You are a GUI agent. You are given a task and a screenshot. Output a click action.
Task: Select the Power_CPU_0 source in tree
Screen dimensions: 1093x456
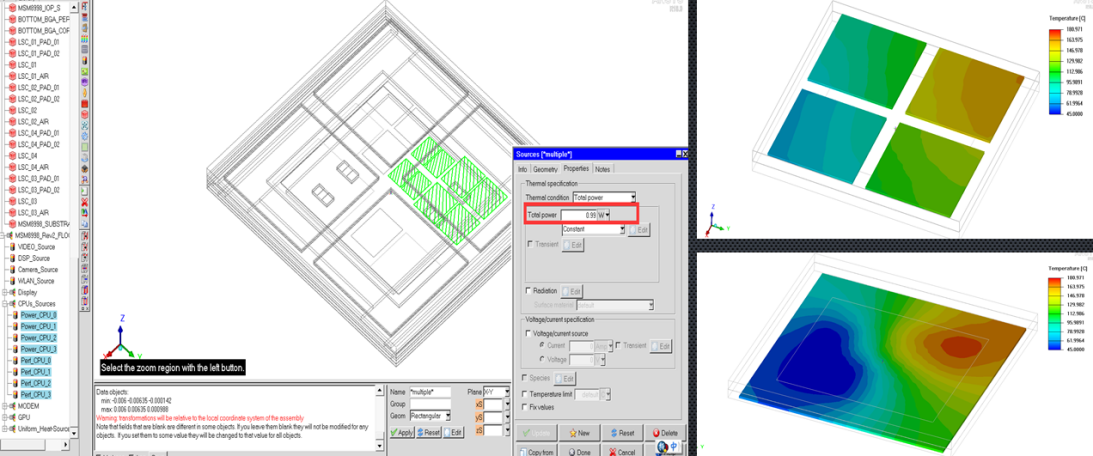[39, 315]
